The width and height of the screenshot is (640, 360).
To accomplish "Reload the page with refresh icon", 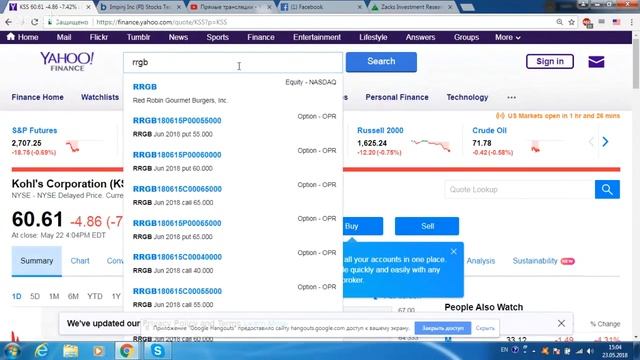I will [x=35, y=22].
